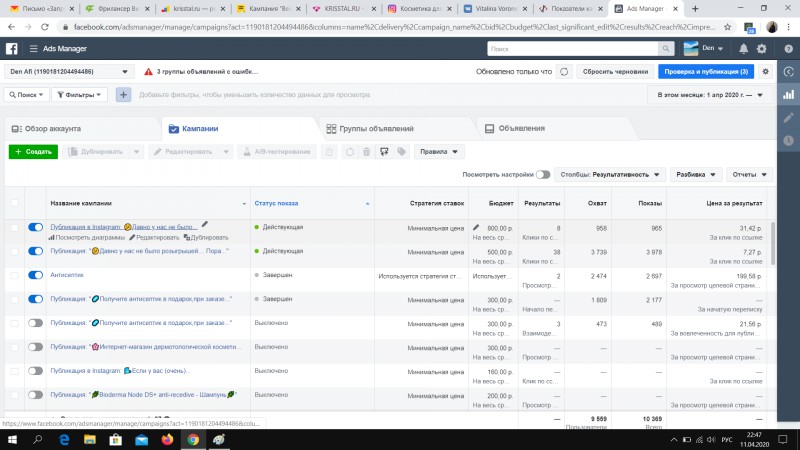The height and width of the screenshot is (450, 800).
Task: Open the Den Afi account dropdown
Action: [x=69, y=71]
